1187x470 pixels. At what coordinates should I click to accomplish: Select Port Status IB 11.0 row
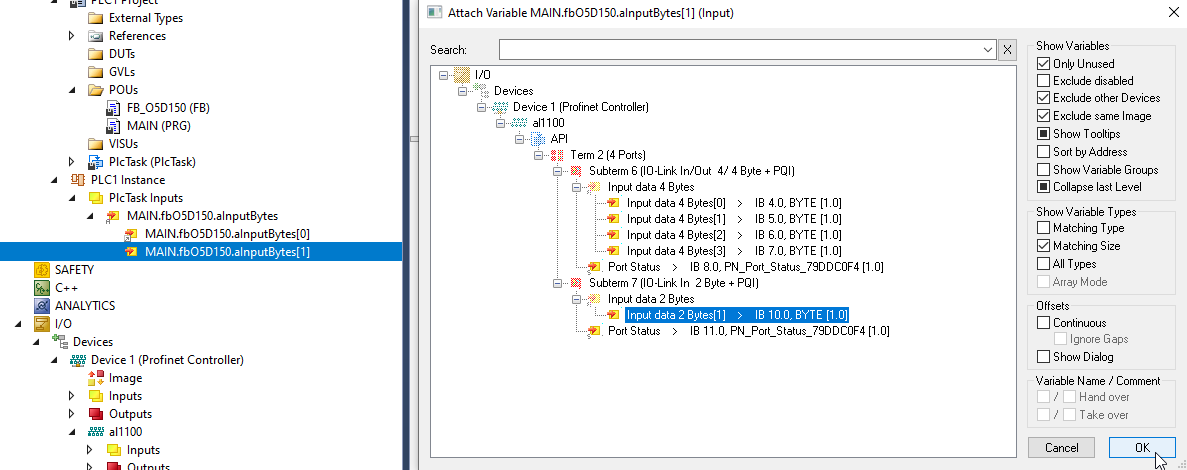pos(749,331)
